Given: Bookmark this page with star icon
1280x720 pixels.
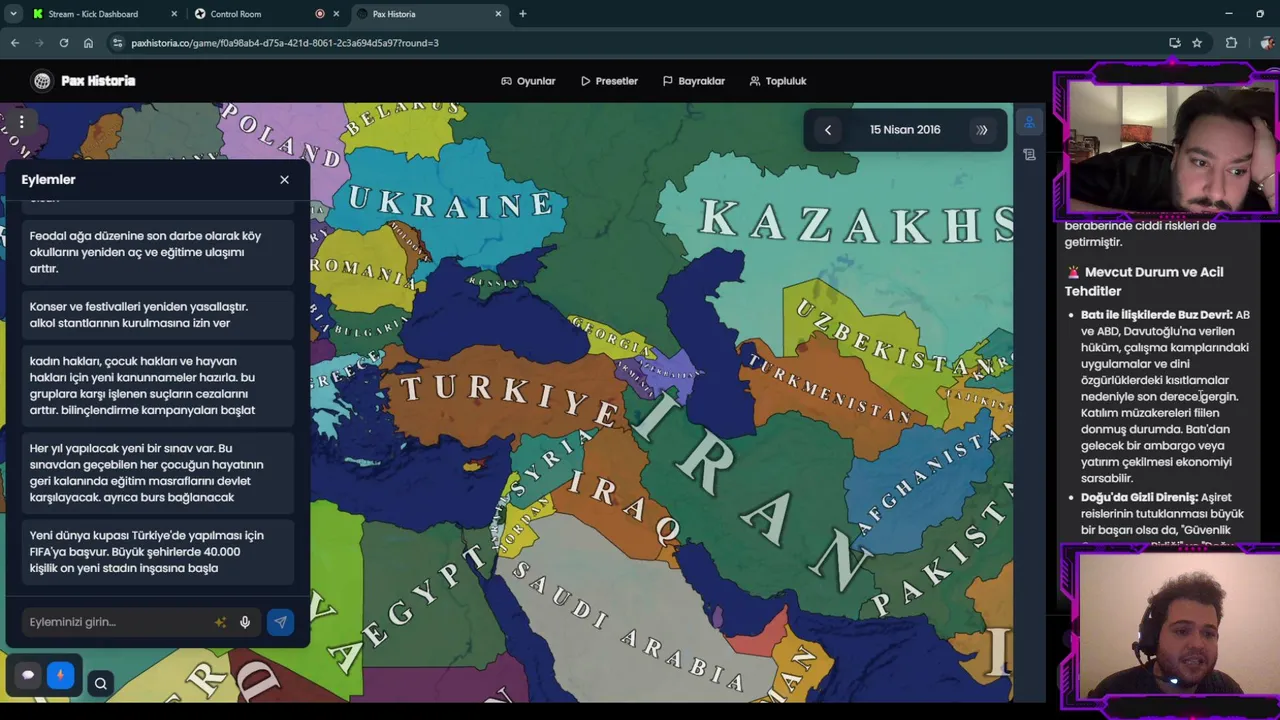Looking at the screenshot, I should click(1197, 43).
